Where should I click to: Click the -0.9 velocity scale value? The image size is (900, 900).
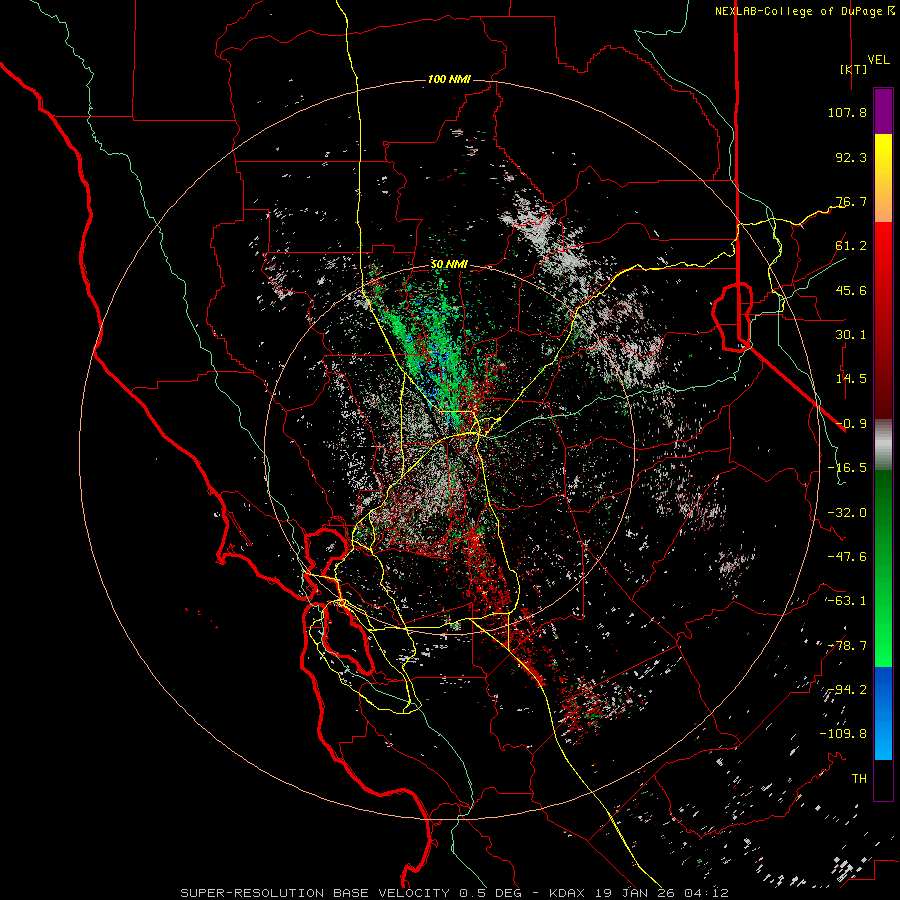point(851,424)
